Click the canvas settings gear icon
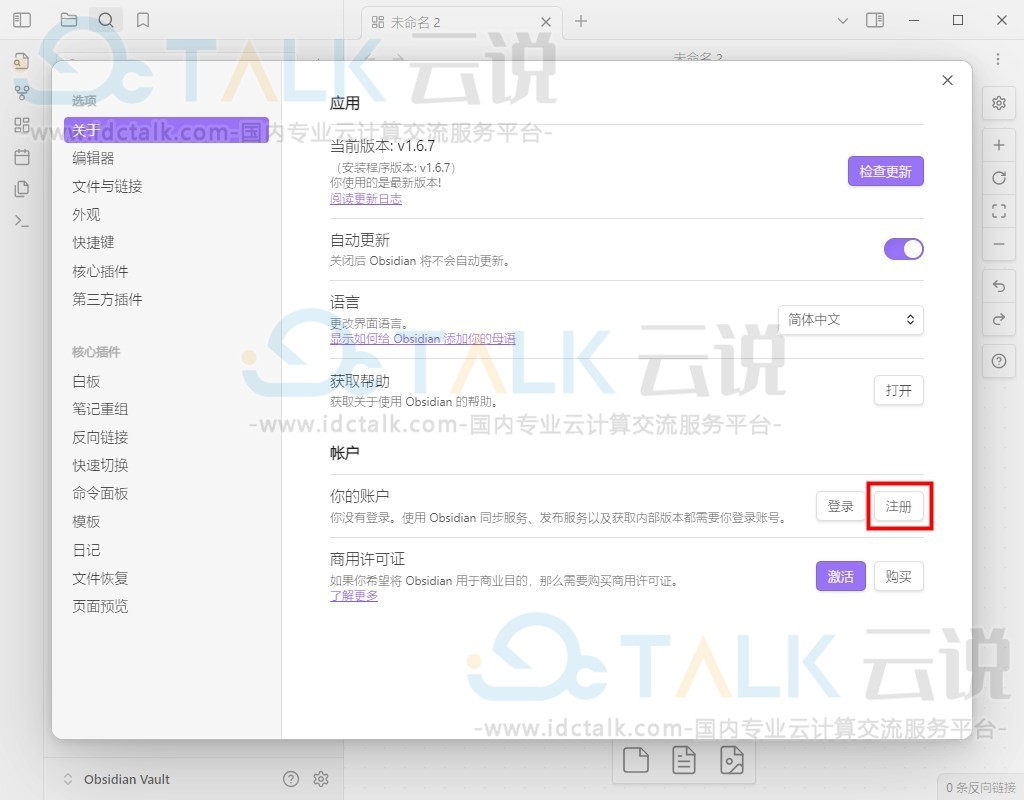The width and height of the screenshot is (1024, 800). [999, 103]
